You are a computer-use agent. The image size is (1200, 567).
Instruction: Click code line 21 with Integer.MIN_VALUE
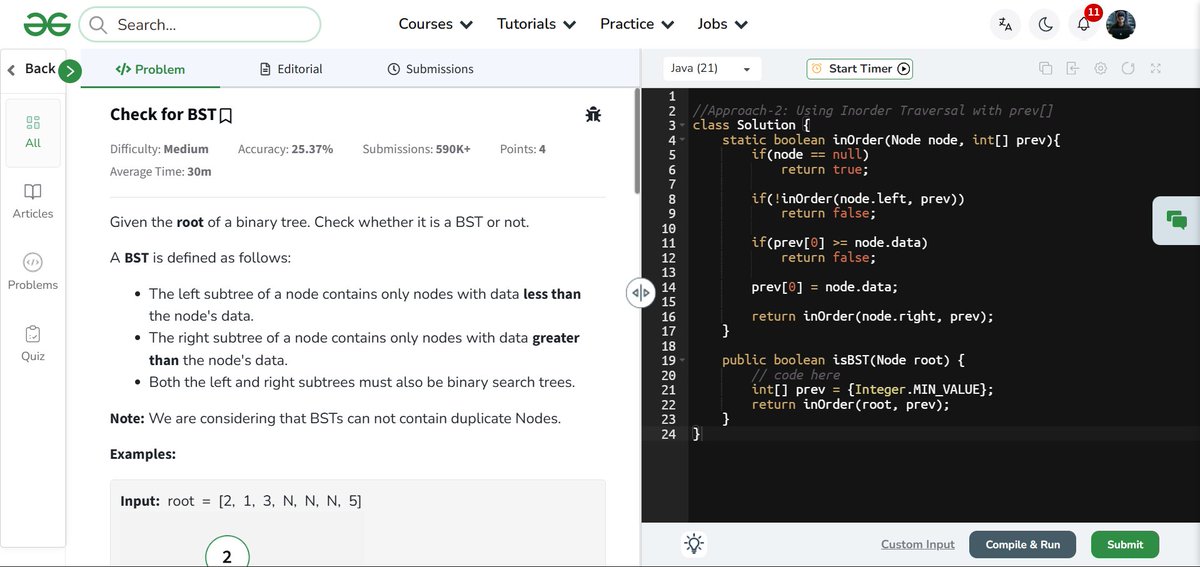[x=872, y=390]
